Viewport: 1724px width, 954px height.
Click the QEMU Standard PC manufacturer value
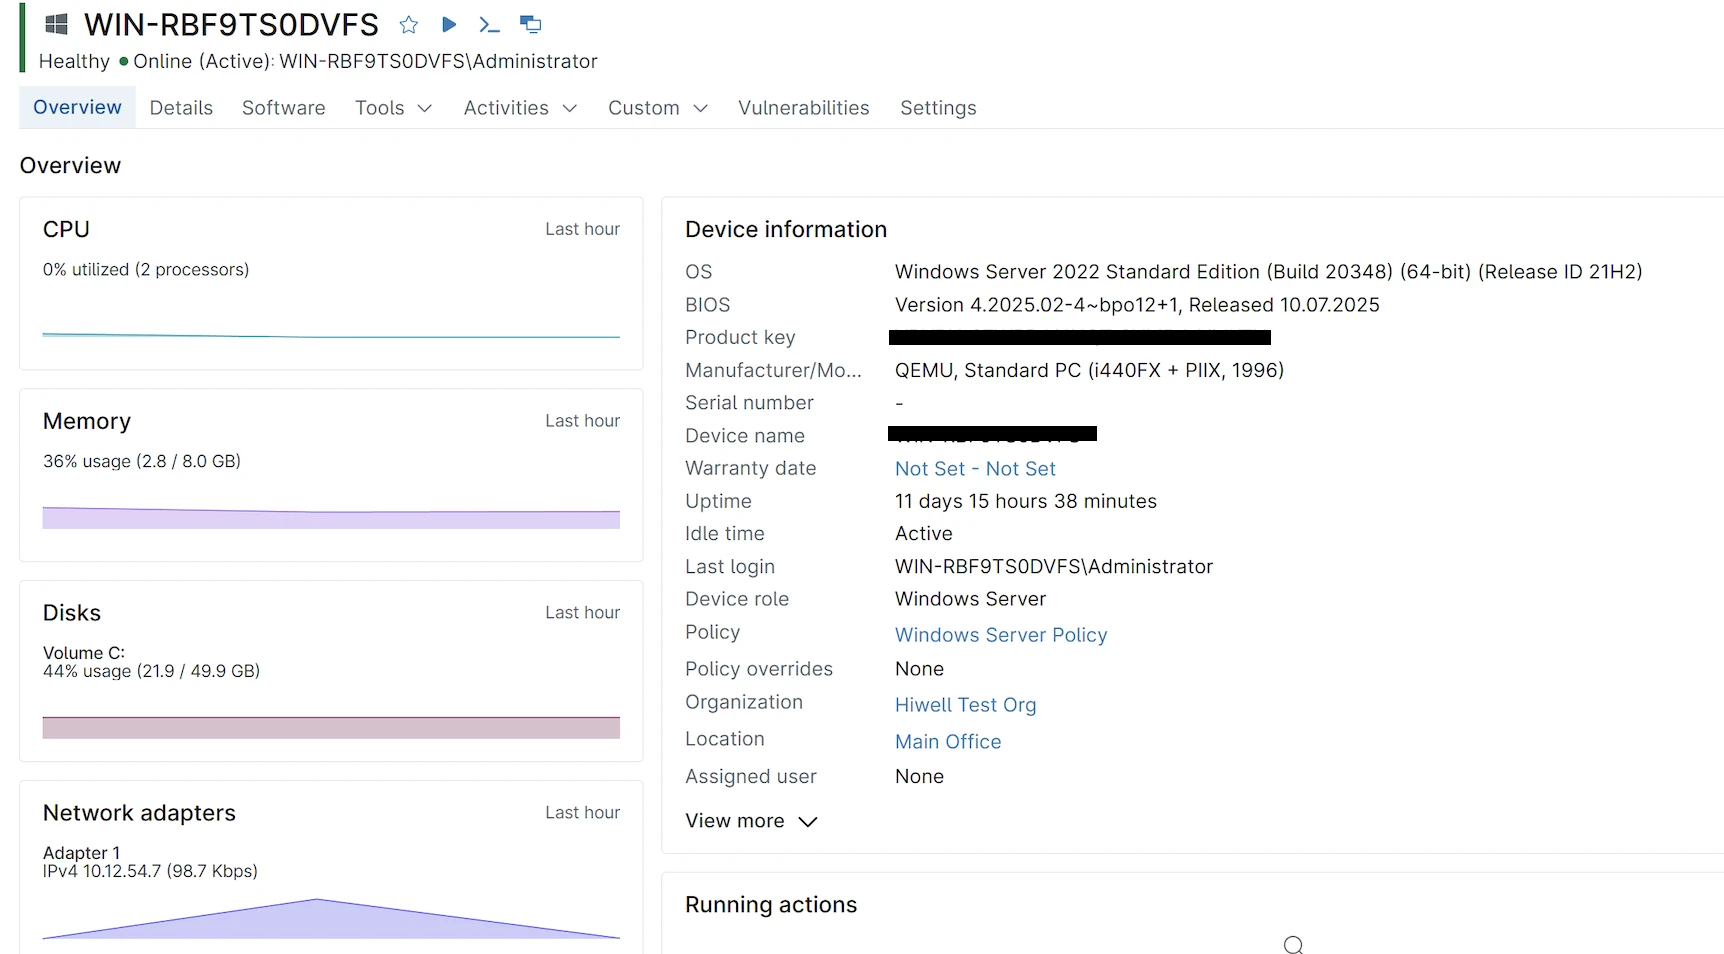[x=1089, y=371]
